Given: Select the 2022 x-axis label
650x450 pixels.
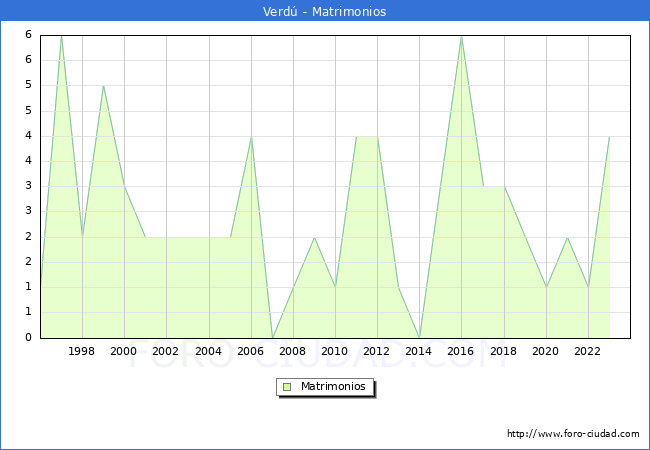Looking at the screenshot, I should 587,351.
